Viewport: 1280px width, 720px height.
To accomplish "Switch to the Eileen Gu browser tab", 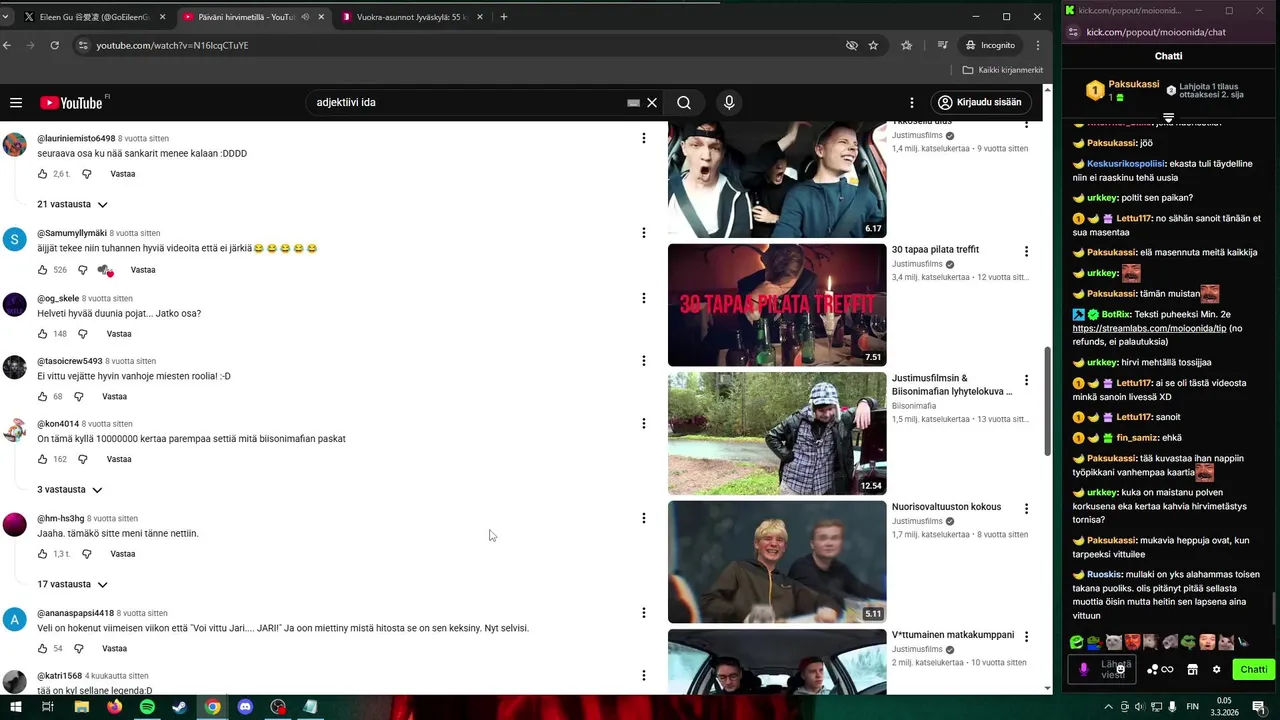I will [x=95, y=17].
